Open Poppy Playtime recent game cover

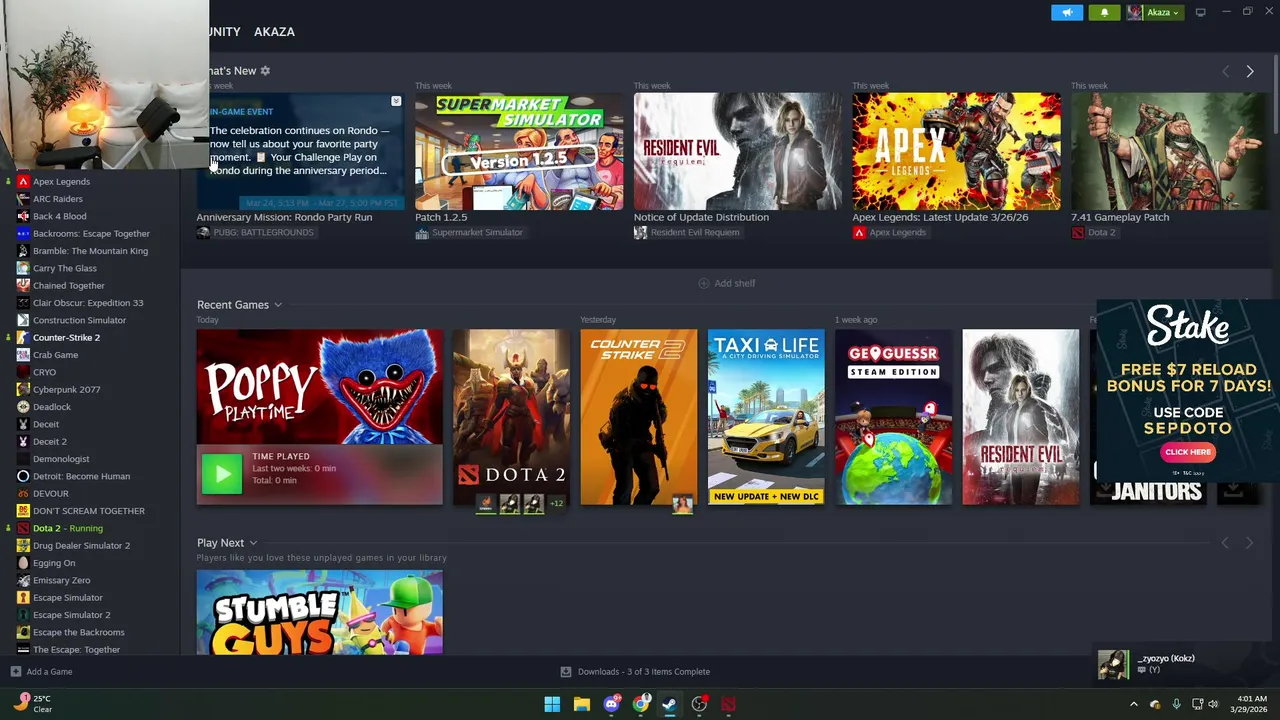point(319,387)
